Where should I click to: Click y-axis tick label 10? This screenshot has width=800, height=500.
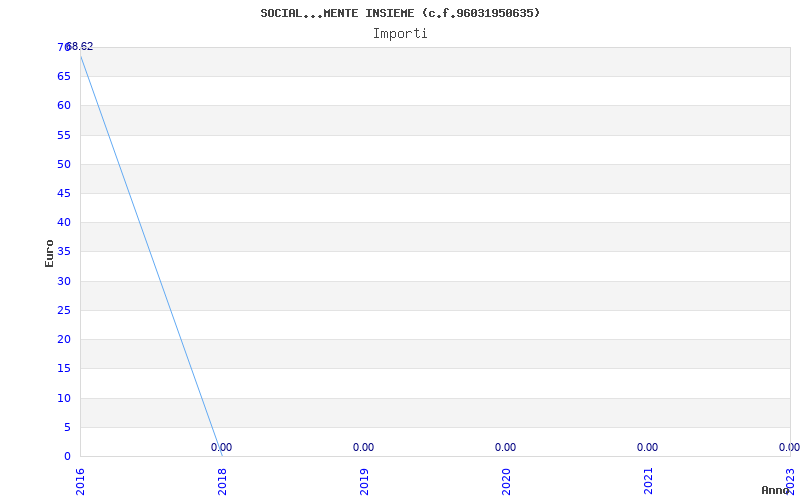pos(64,398)
